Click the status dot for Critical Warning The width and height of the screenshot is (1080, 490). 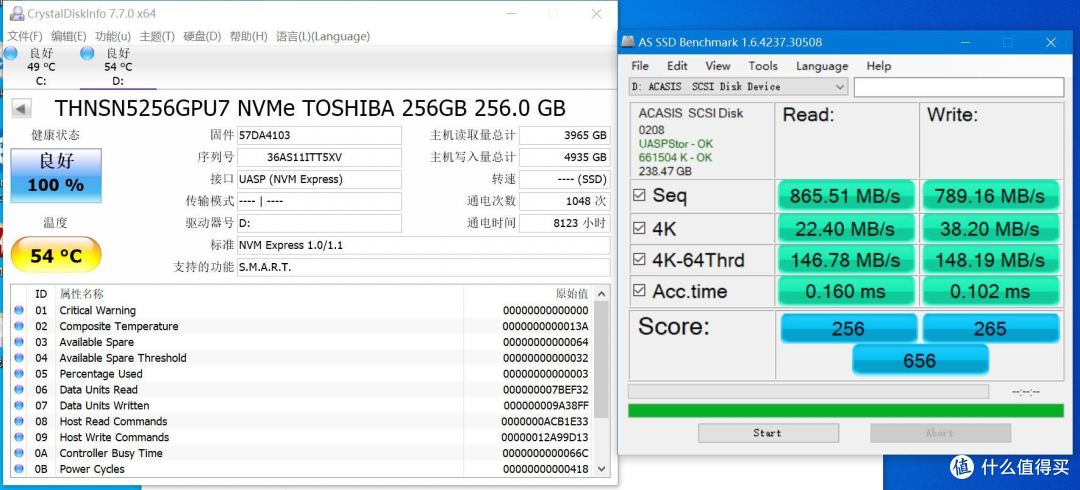[19, 310]
